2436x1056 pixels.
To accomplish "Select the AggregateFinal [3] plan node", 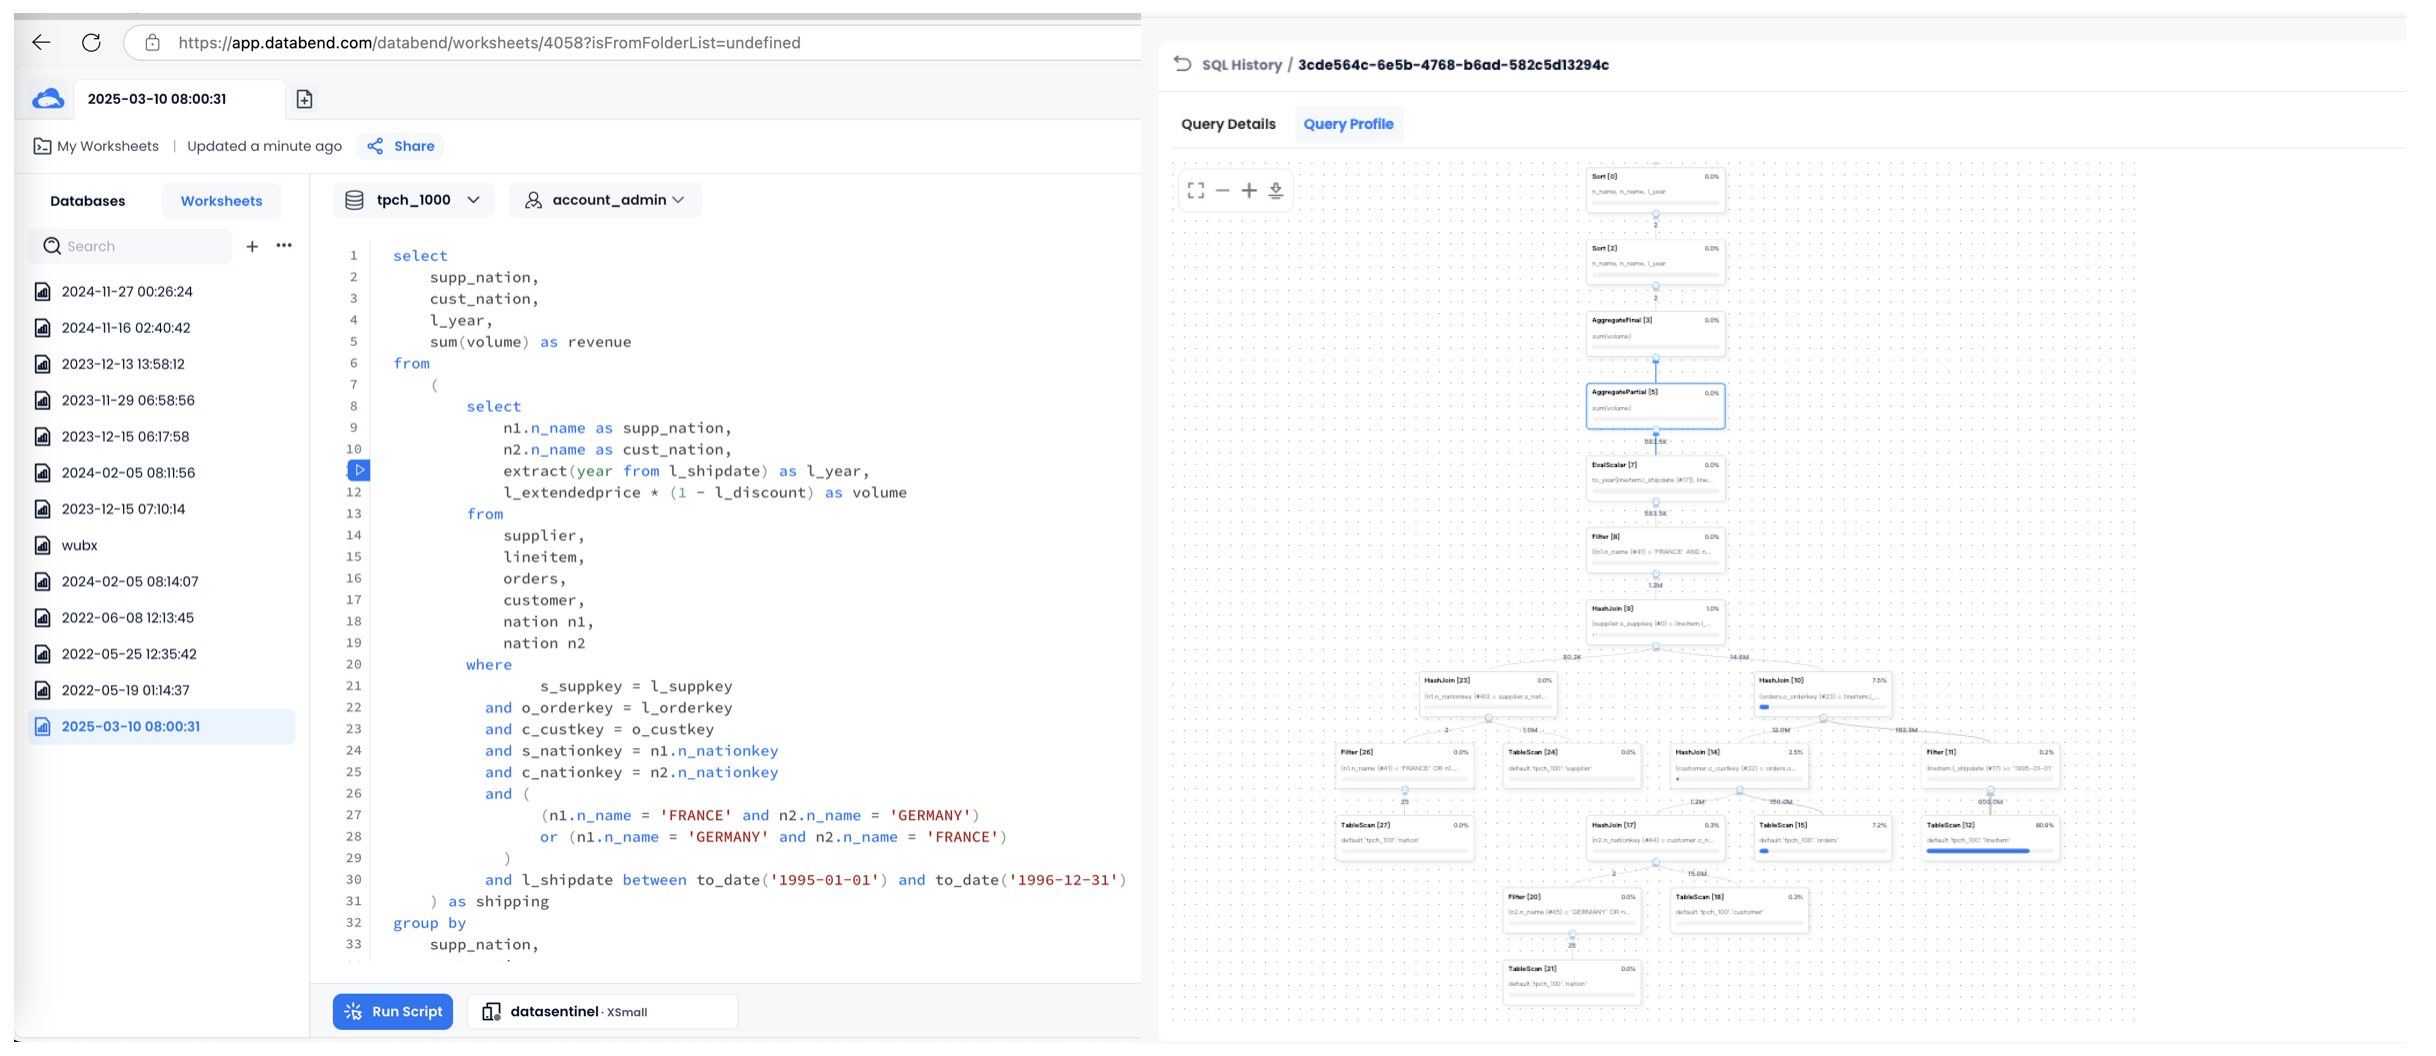I will [x=1655, y=333].
